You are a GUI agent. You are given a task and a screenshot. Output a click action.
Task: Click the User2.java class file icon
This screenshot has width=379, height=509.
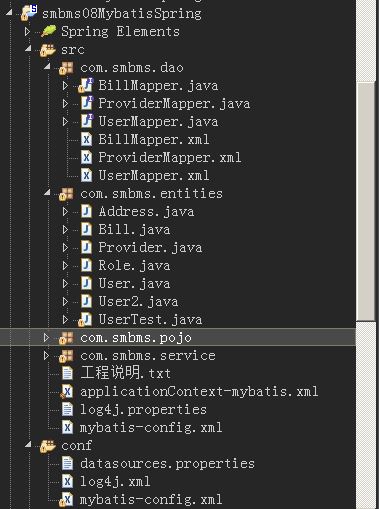pos(87,301)
